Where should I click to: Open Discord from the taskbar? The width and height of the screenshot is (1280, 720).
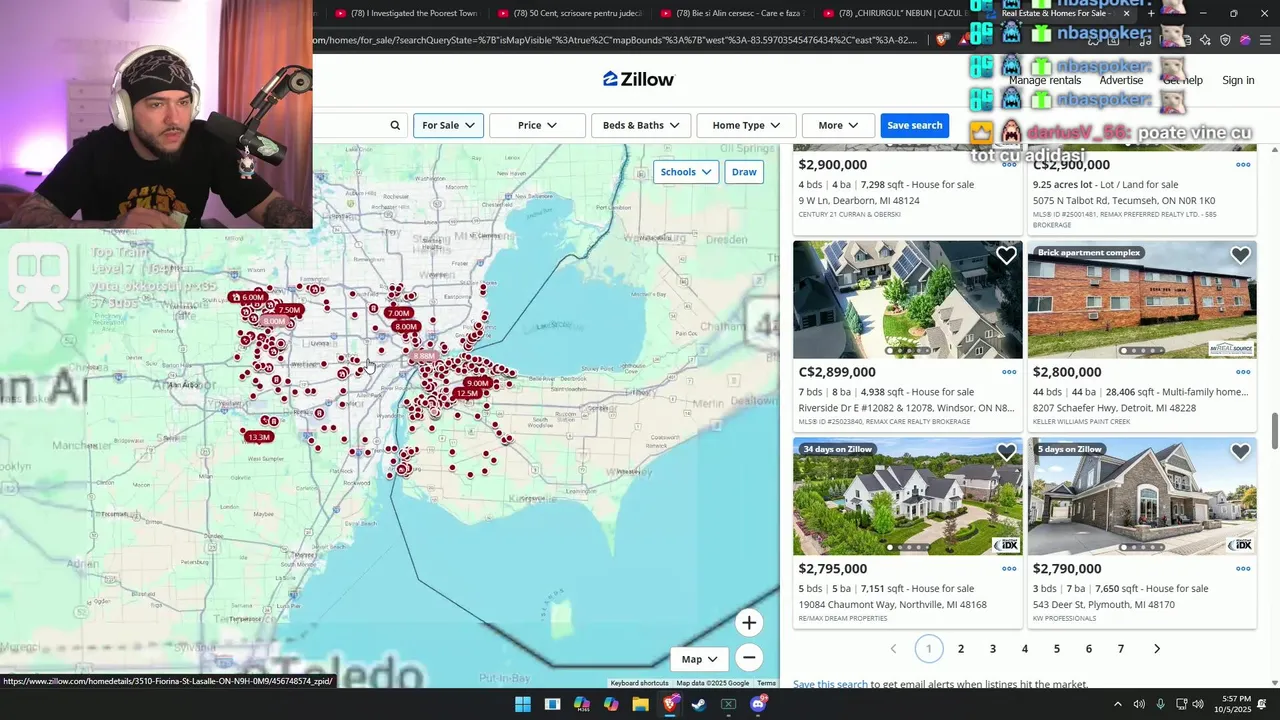[x=758, y=704]
